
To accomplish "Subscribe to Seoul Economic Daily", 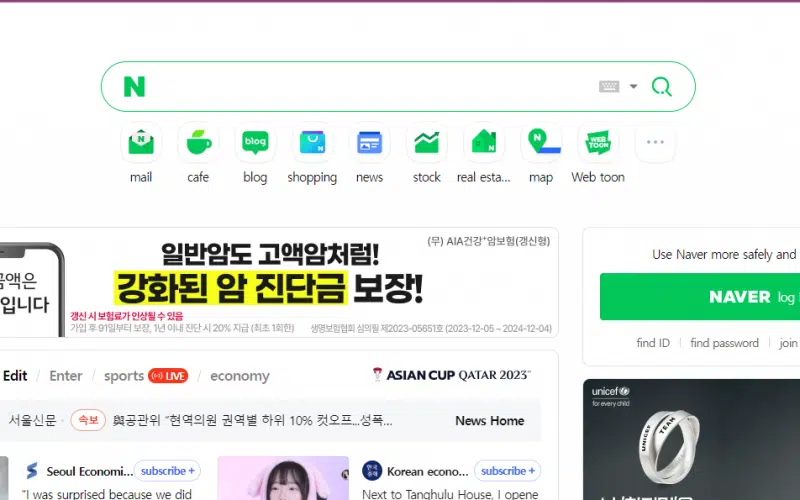I will click(x=168, y=471).
